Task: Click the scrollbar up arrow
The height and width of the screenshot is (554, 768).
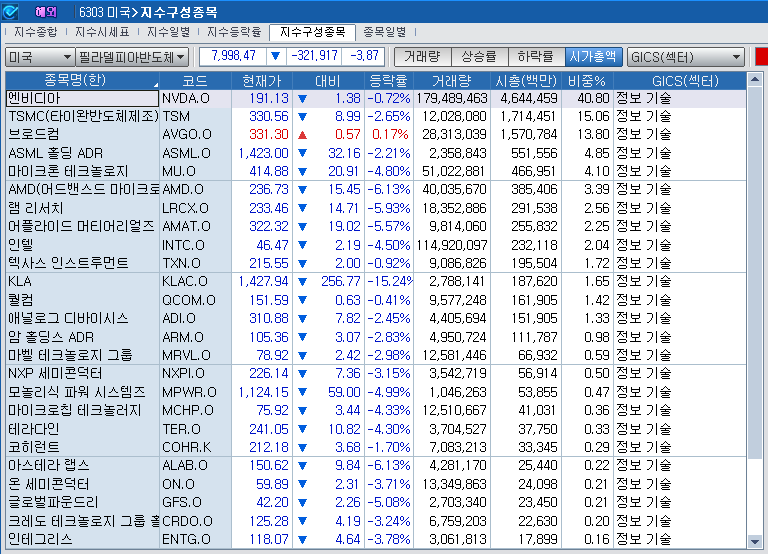Action: pyautogui.click(x=755, y=79)
